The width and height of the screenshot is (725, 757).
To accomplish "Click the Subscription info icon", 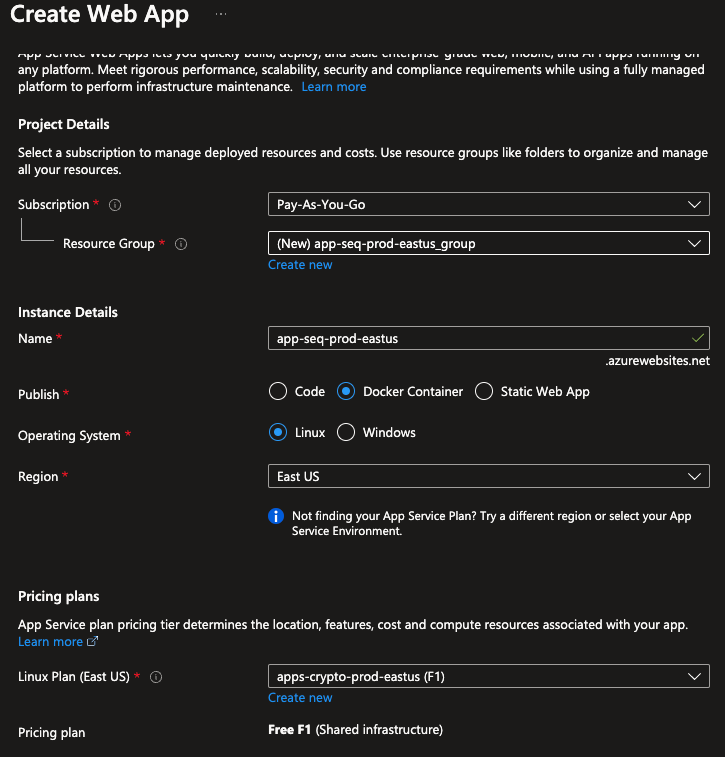I will 115,205.
